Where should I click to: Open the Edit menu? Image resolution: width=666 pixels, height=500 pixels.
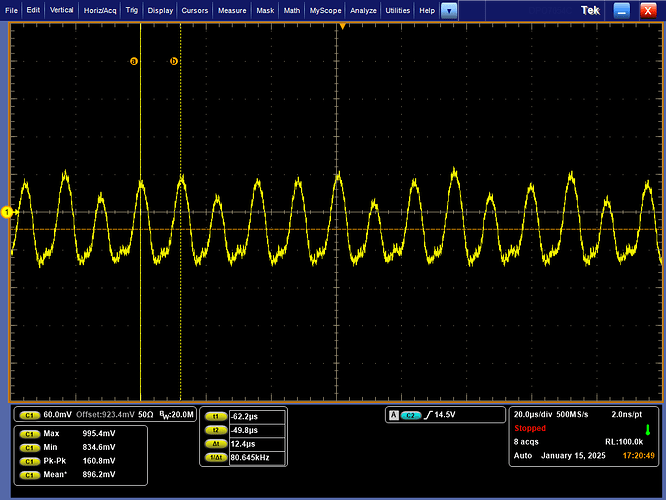pos(33,10)
